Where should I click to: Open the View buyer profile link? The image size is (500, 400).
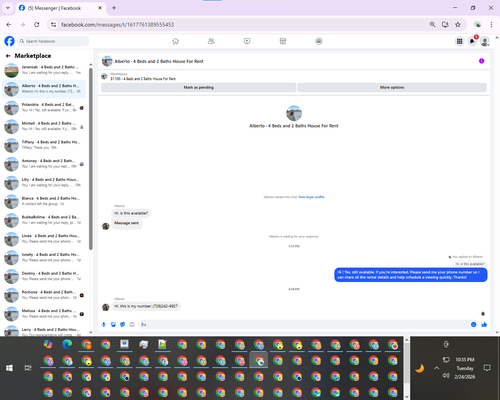[311, 197]
